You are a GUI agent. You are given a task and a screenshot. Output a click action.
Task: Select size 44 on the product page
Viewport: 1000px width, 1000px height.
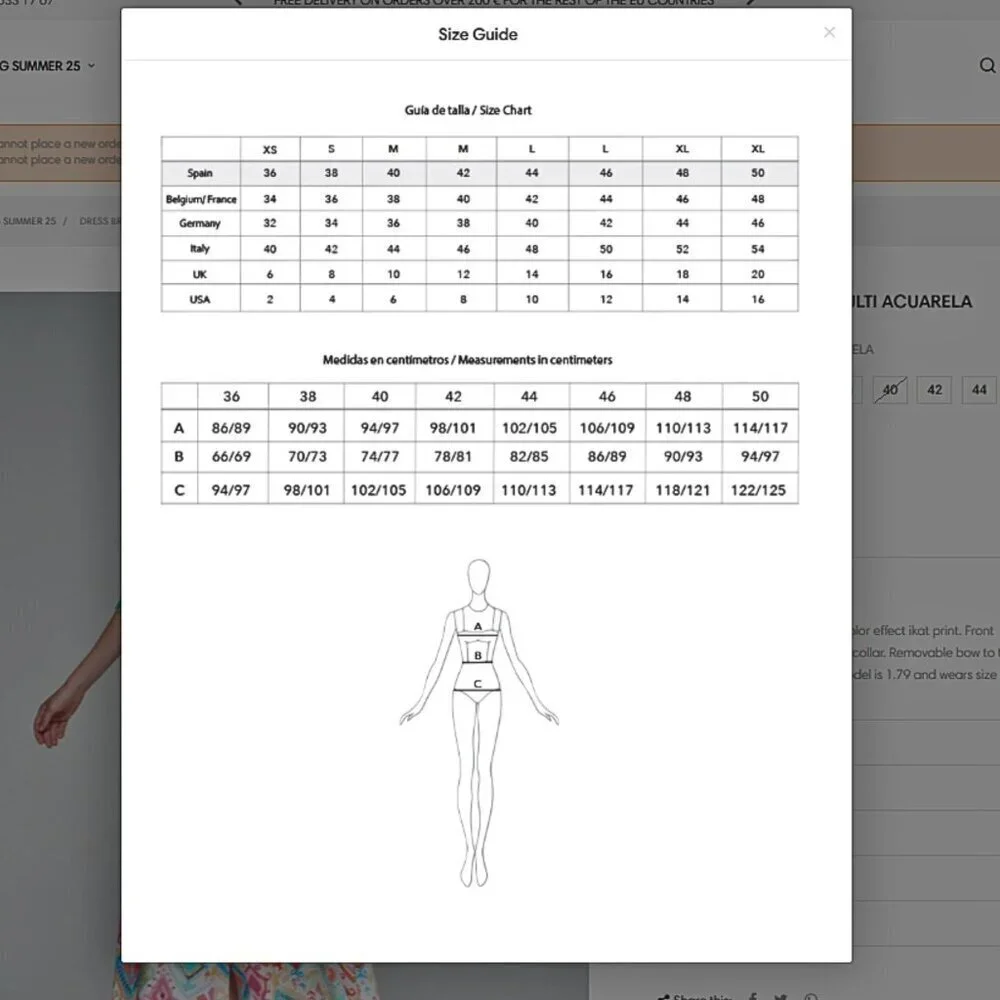coord(979,390)
